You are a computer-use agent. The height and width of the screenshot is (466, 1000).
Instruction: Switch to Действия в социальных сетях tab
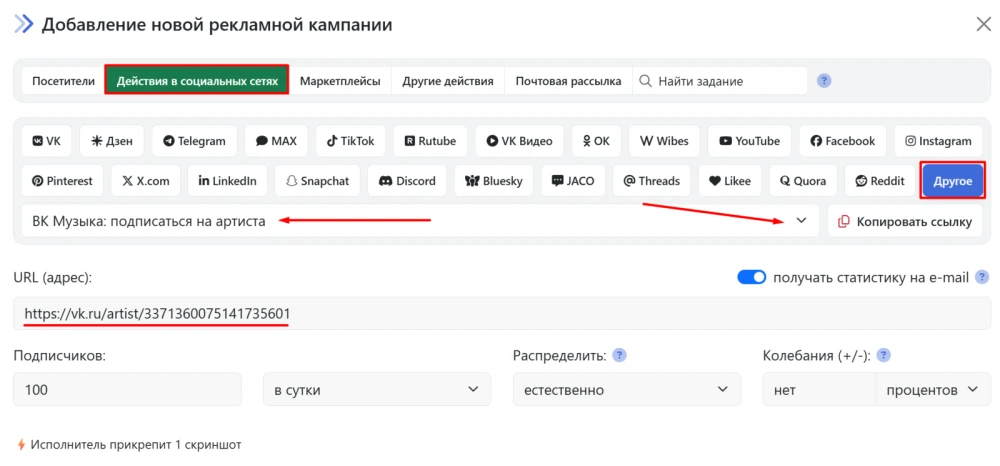[x=197, y=81]
